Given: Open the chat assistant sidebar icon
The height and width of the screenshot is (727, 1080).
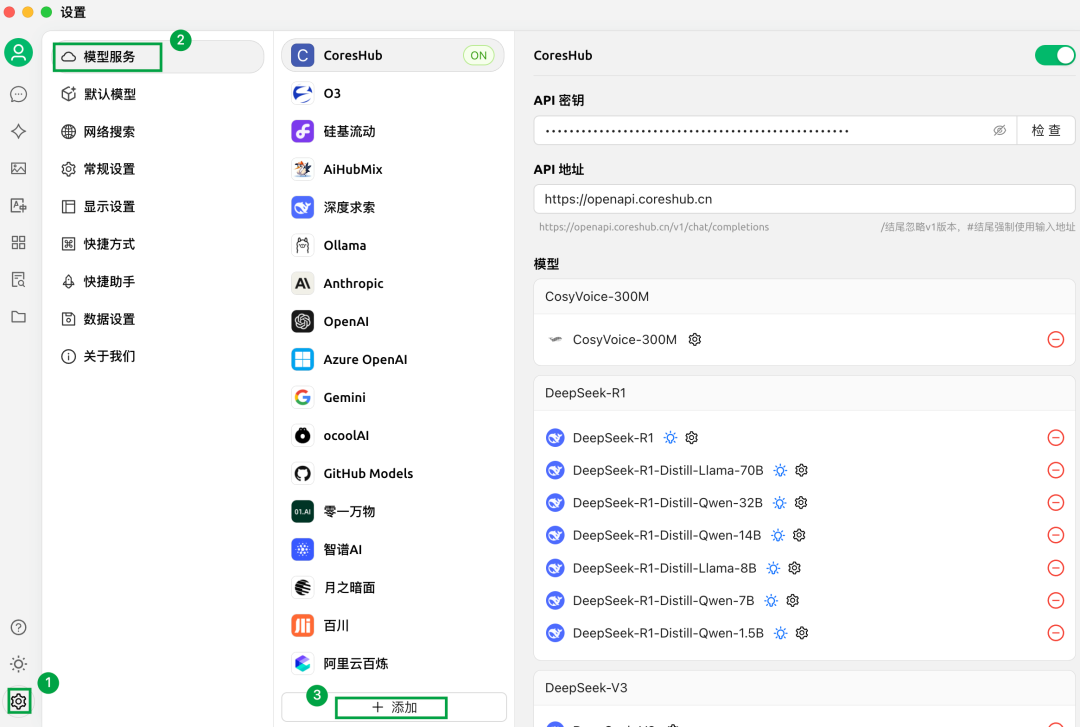Looking at the screenshot, I should click(x=19, y=94).
